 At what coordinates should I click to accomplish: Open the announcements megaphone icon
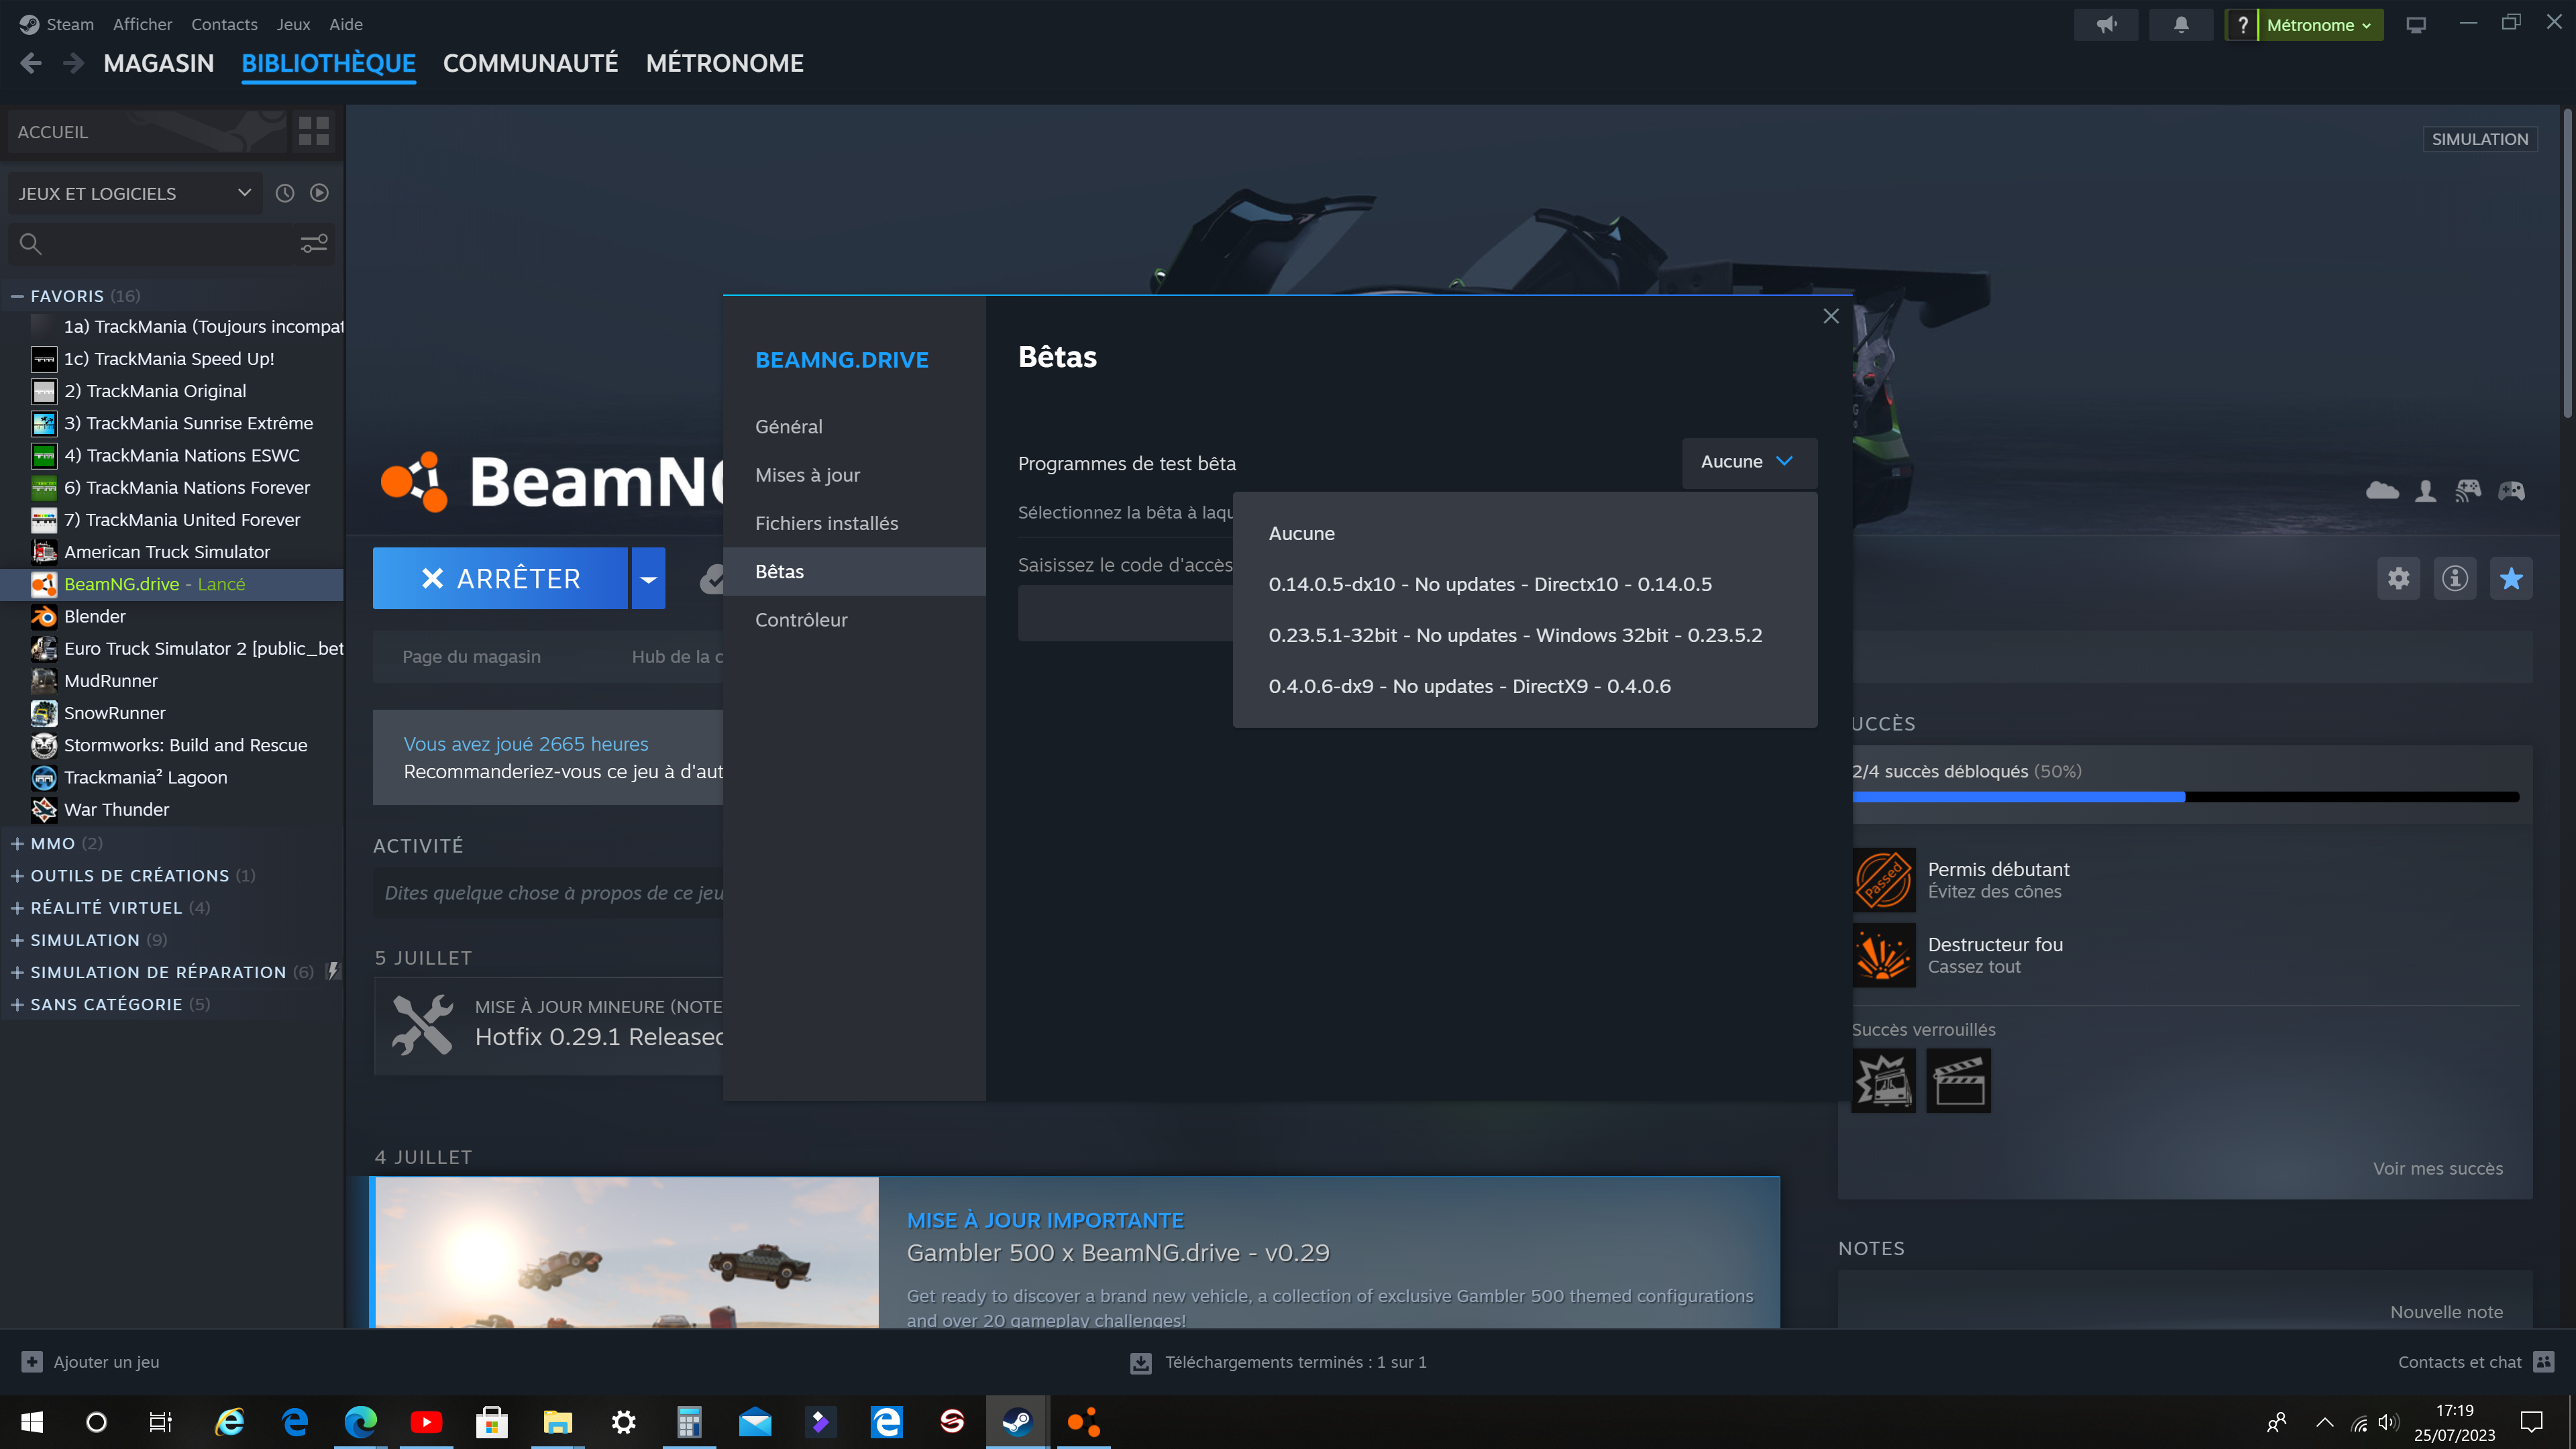[x=2106, y=24]
